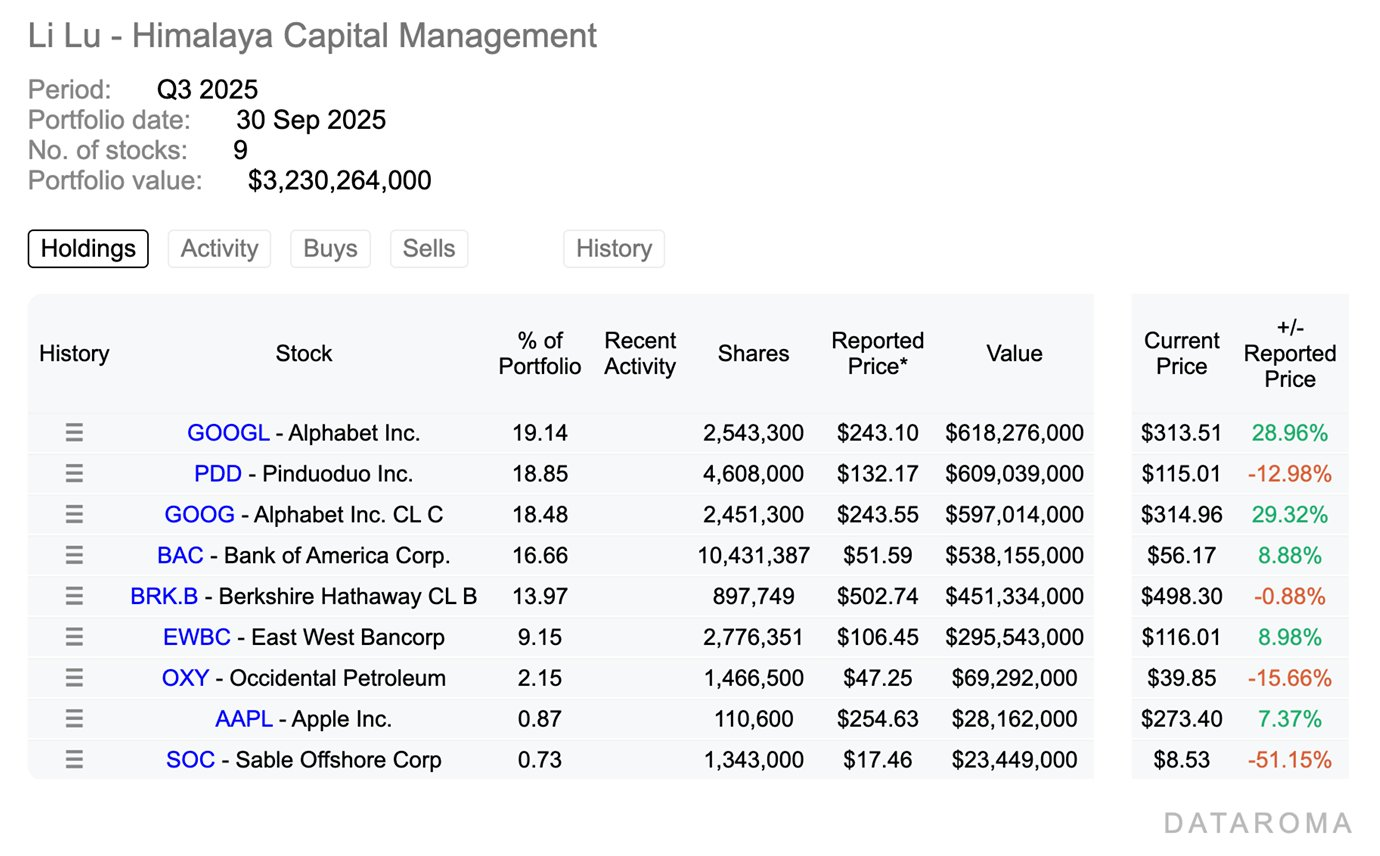
Task: Click the BAC ticker link
Action: (180, 555)
